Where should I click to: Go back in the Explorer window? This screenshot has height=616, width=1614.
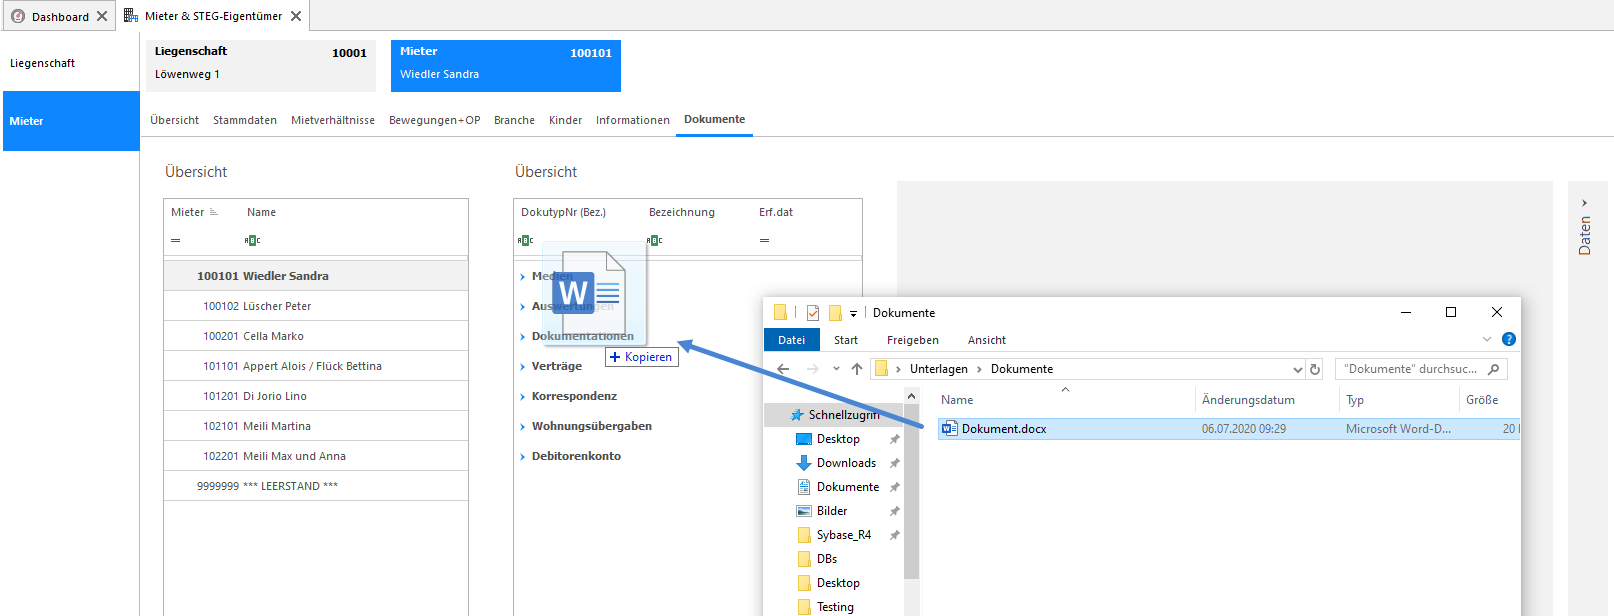tap(783, 369)
